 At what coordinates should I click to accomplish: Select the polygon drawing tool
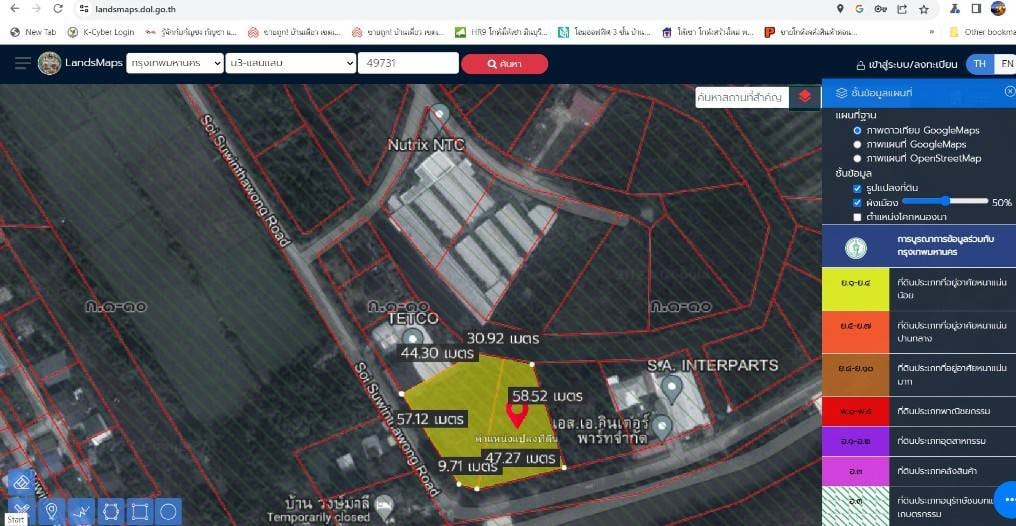(x=110, y=511)
